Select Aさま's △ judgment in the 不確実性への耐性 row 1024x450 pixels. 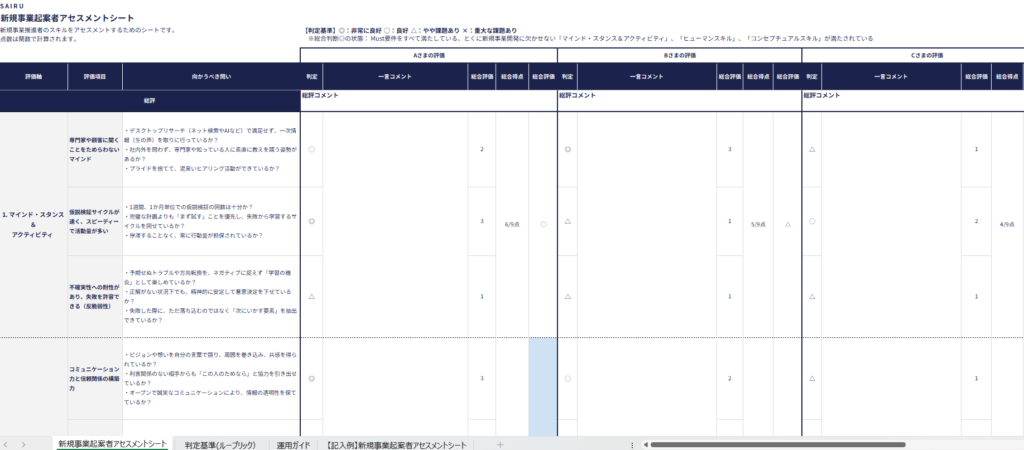coord(312,296)
